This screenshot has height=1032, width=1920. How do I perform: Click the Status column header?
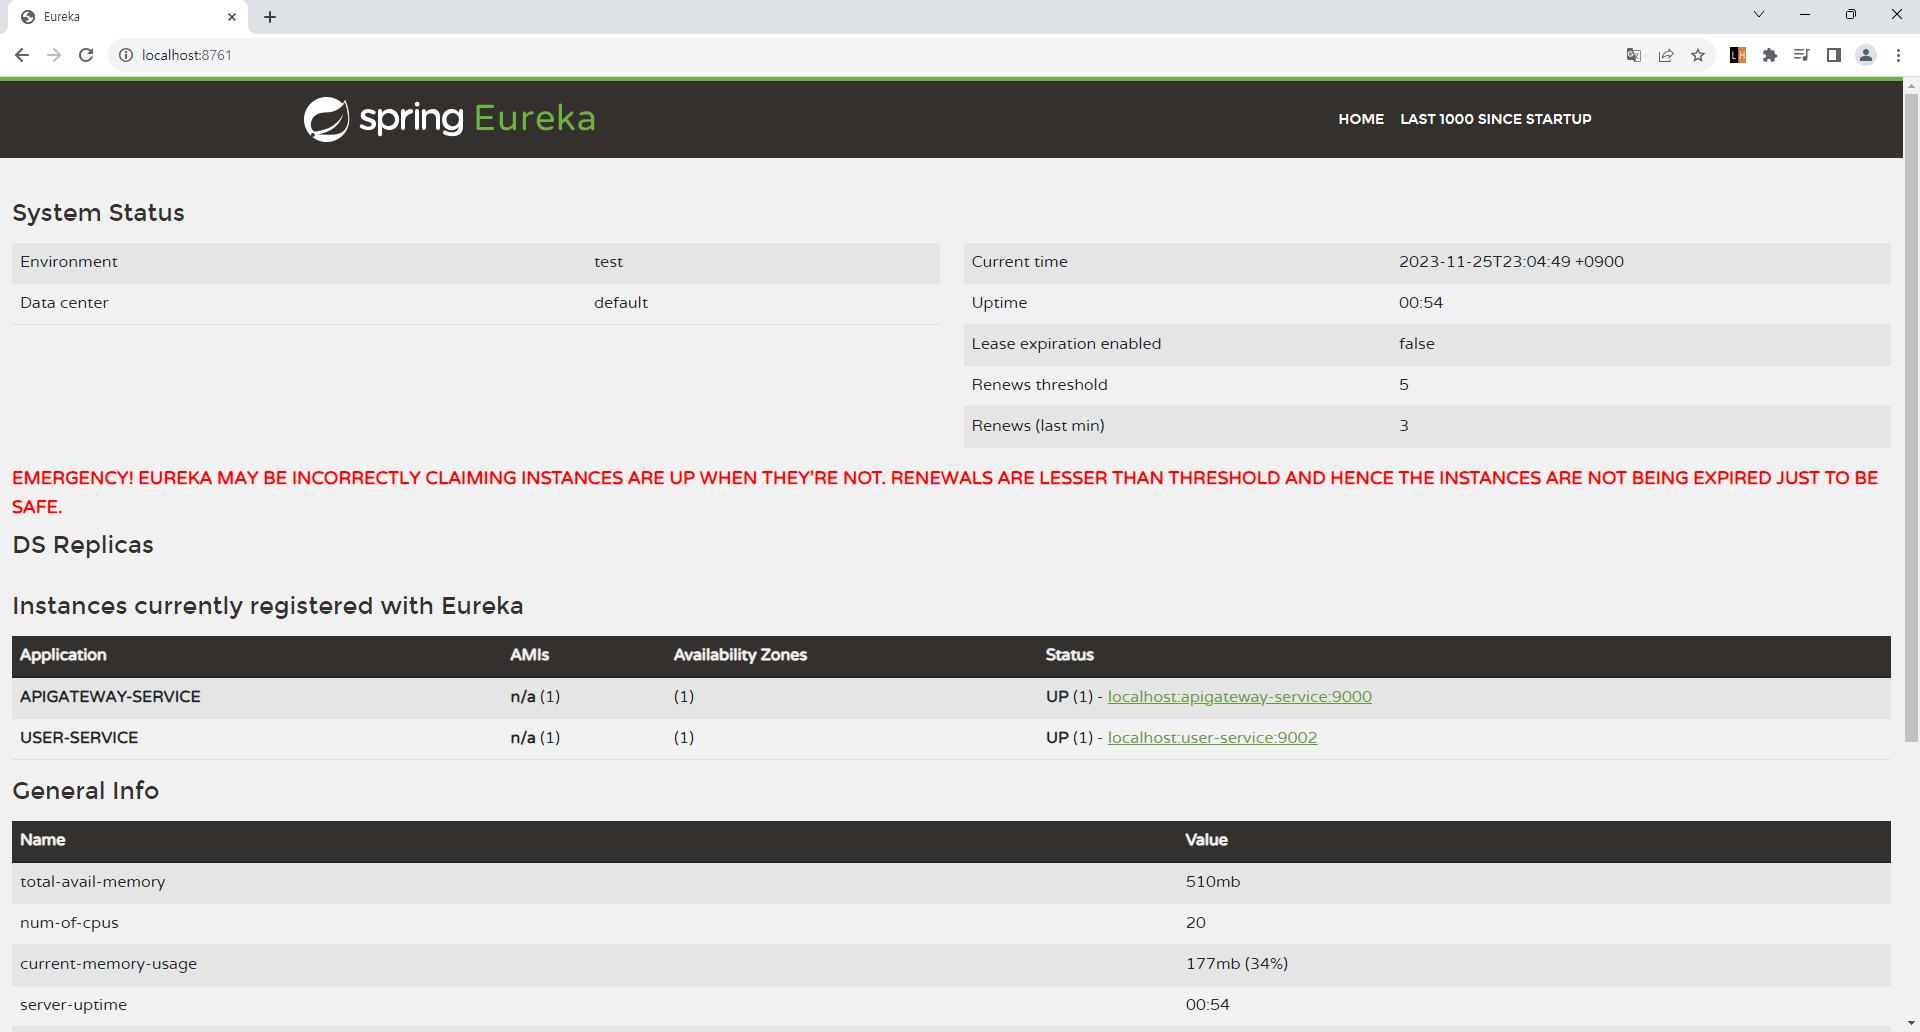[1069, 655]
